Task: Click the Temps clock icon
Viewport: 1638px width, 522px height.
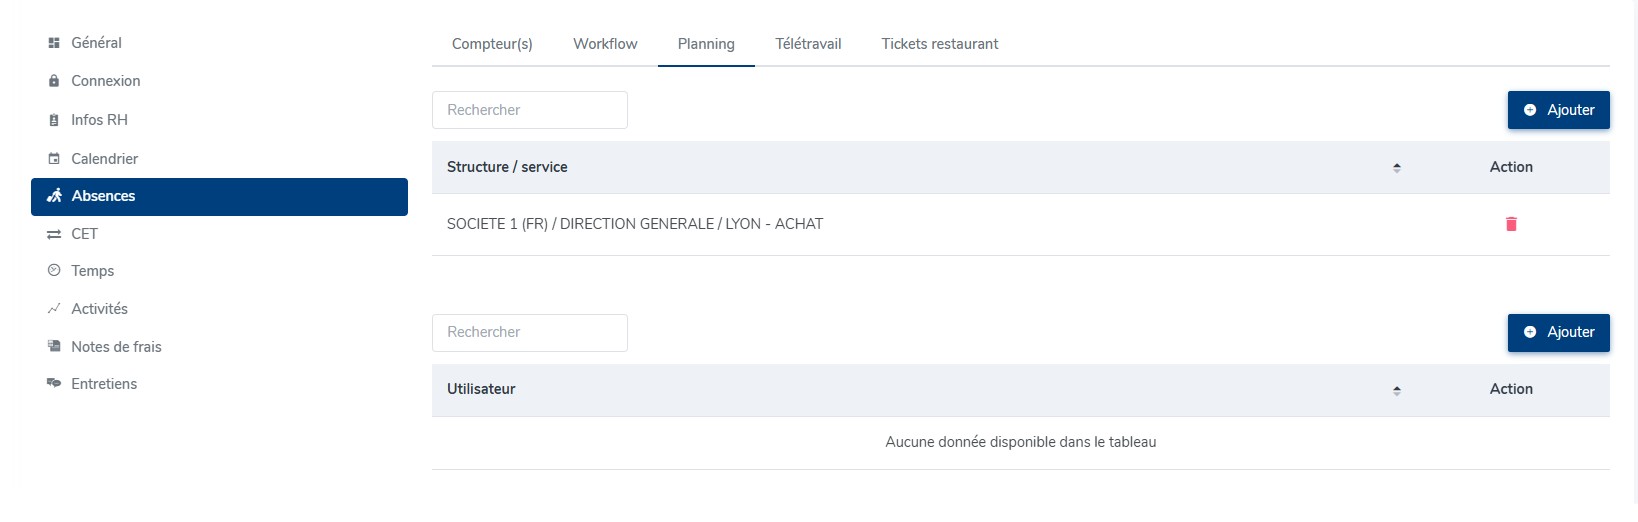Action: click(x=54, y=271)
